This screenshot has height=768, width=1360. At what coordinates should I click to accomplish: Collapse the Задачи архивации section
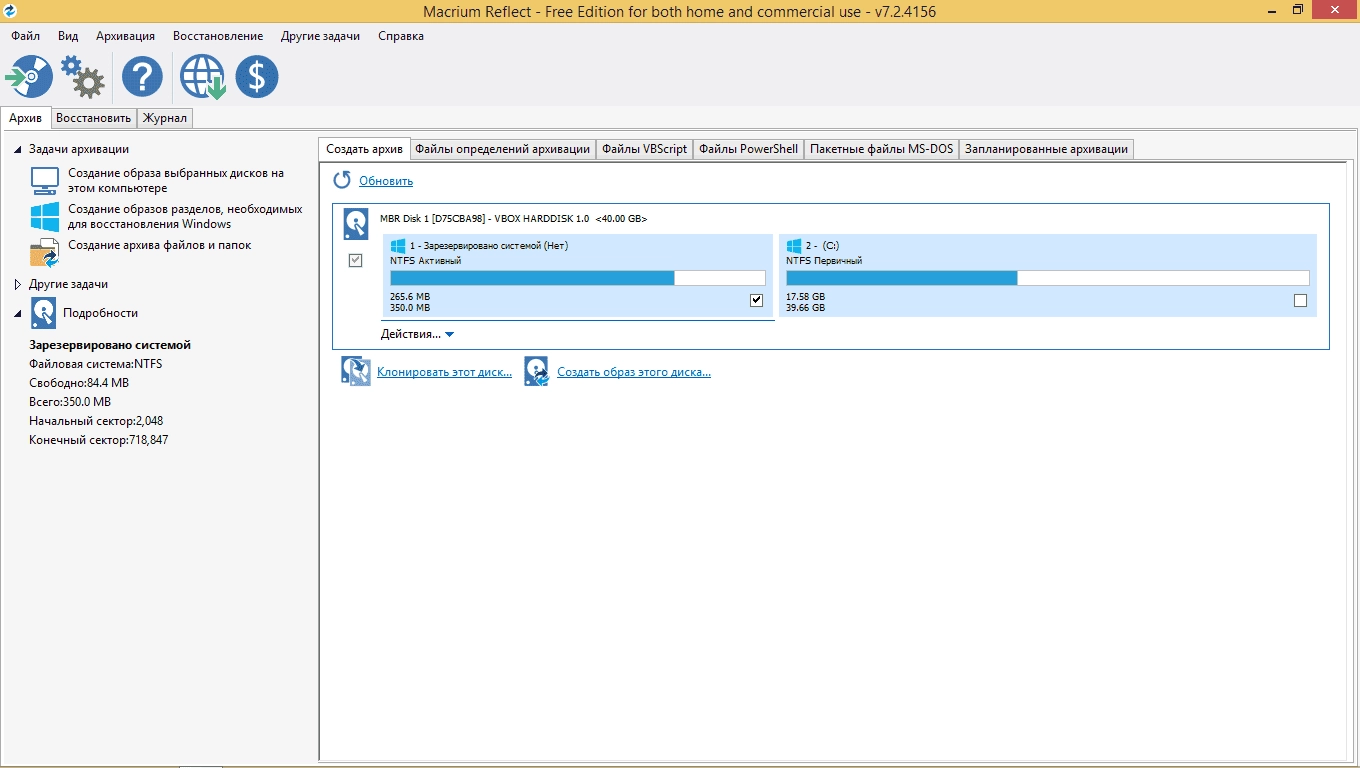pyautogui.click(x=17, y=149)
